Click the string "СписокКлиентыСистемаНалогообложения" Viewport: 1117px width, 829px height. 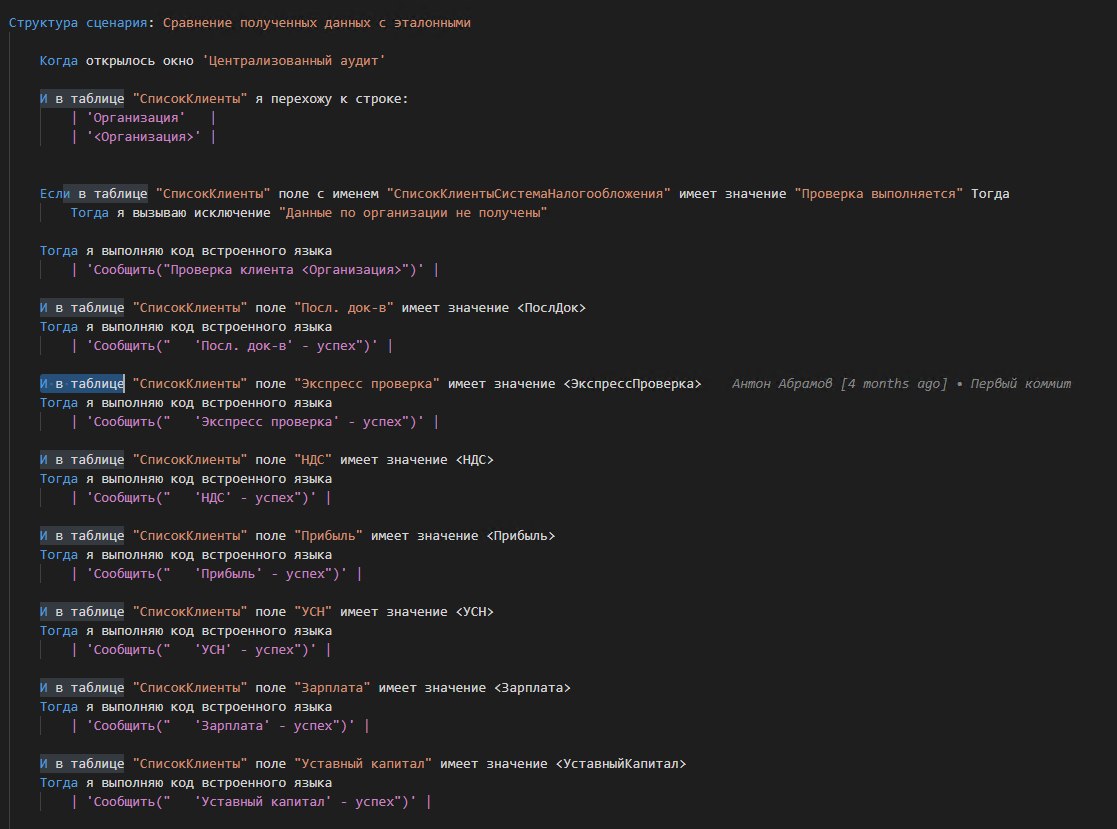pyautogui.click(x=528, y=194)
